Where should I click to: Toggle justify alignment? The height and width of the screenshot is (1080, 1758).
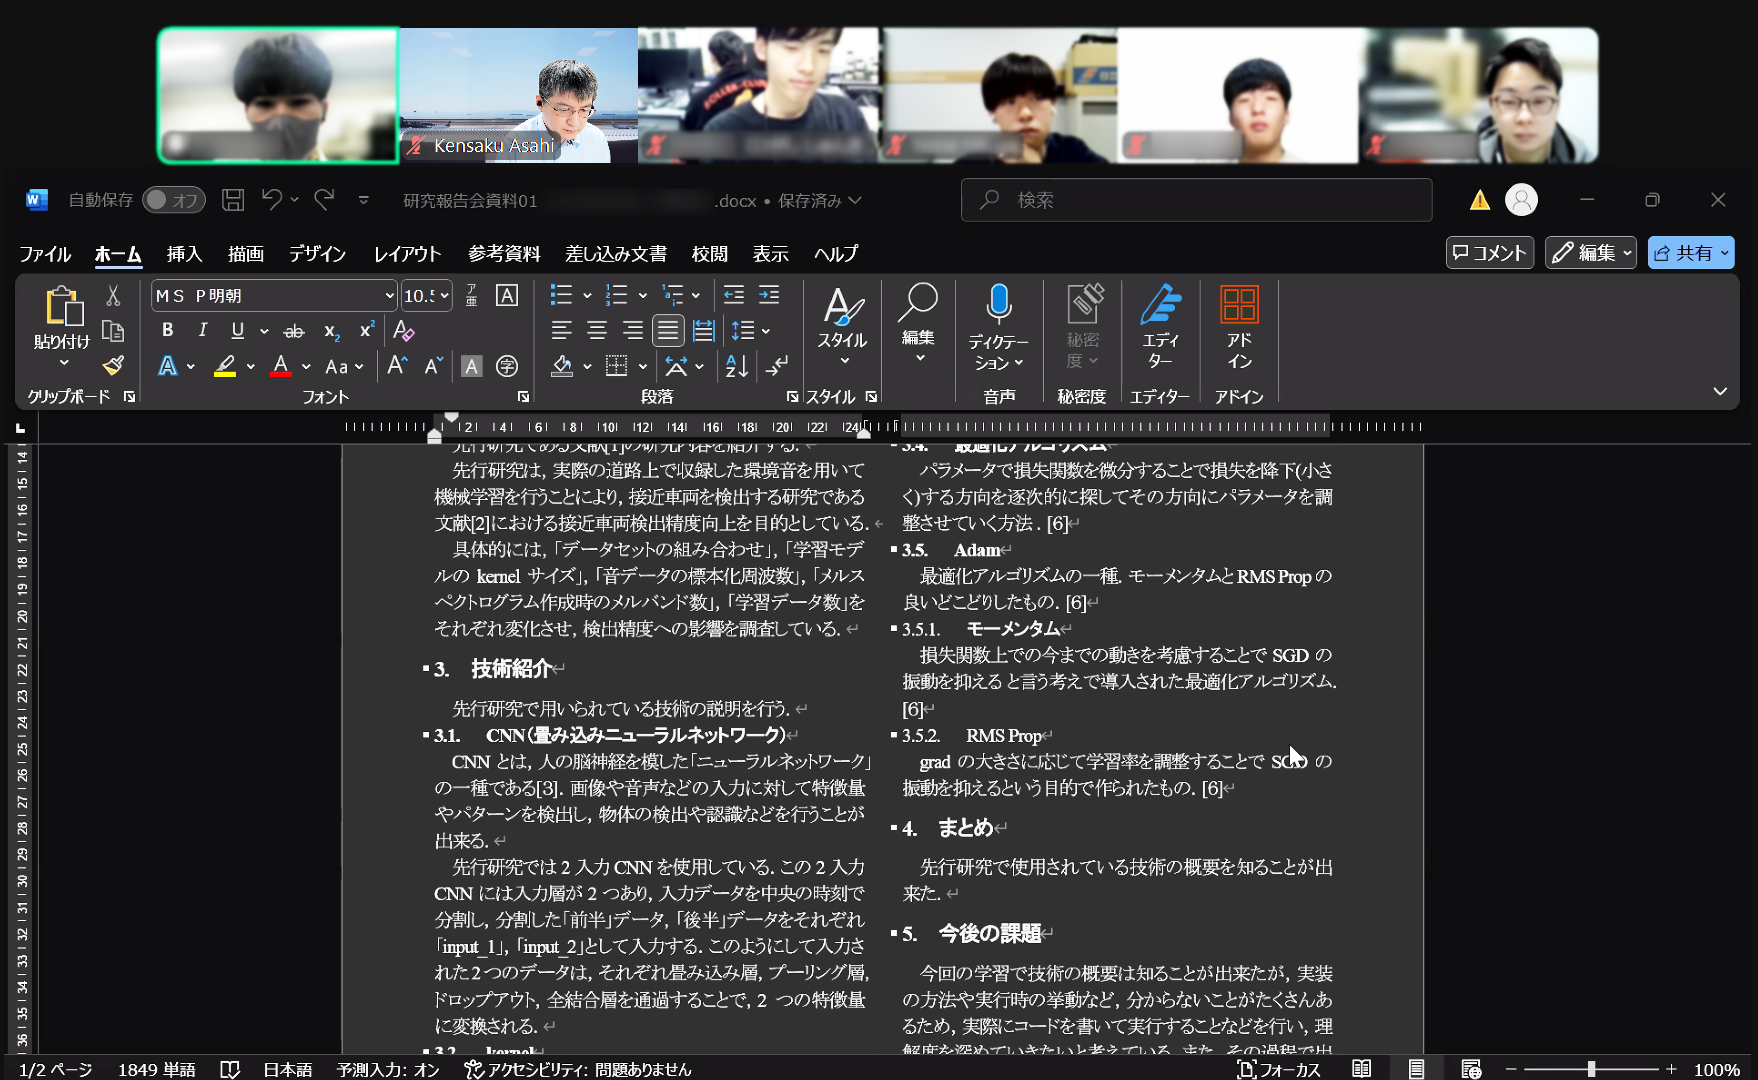click(x=668, y=331)
